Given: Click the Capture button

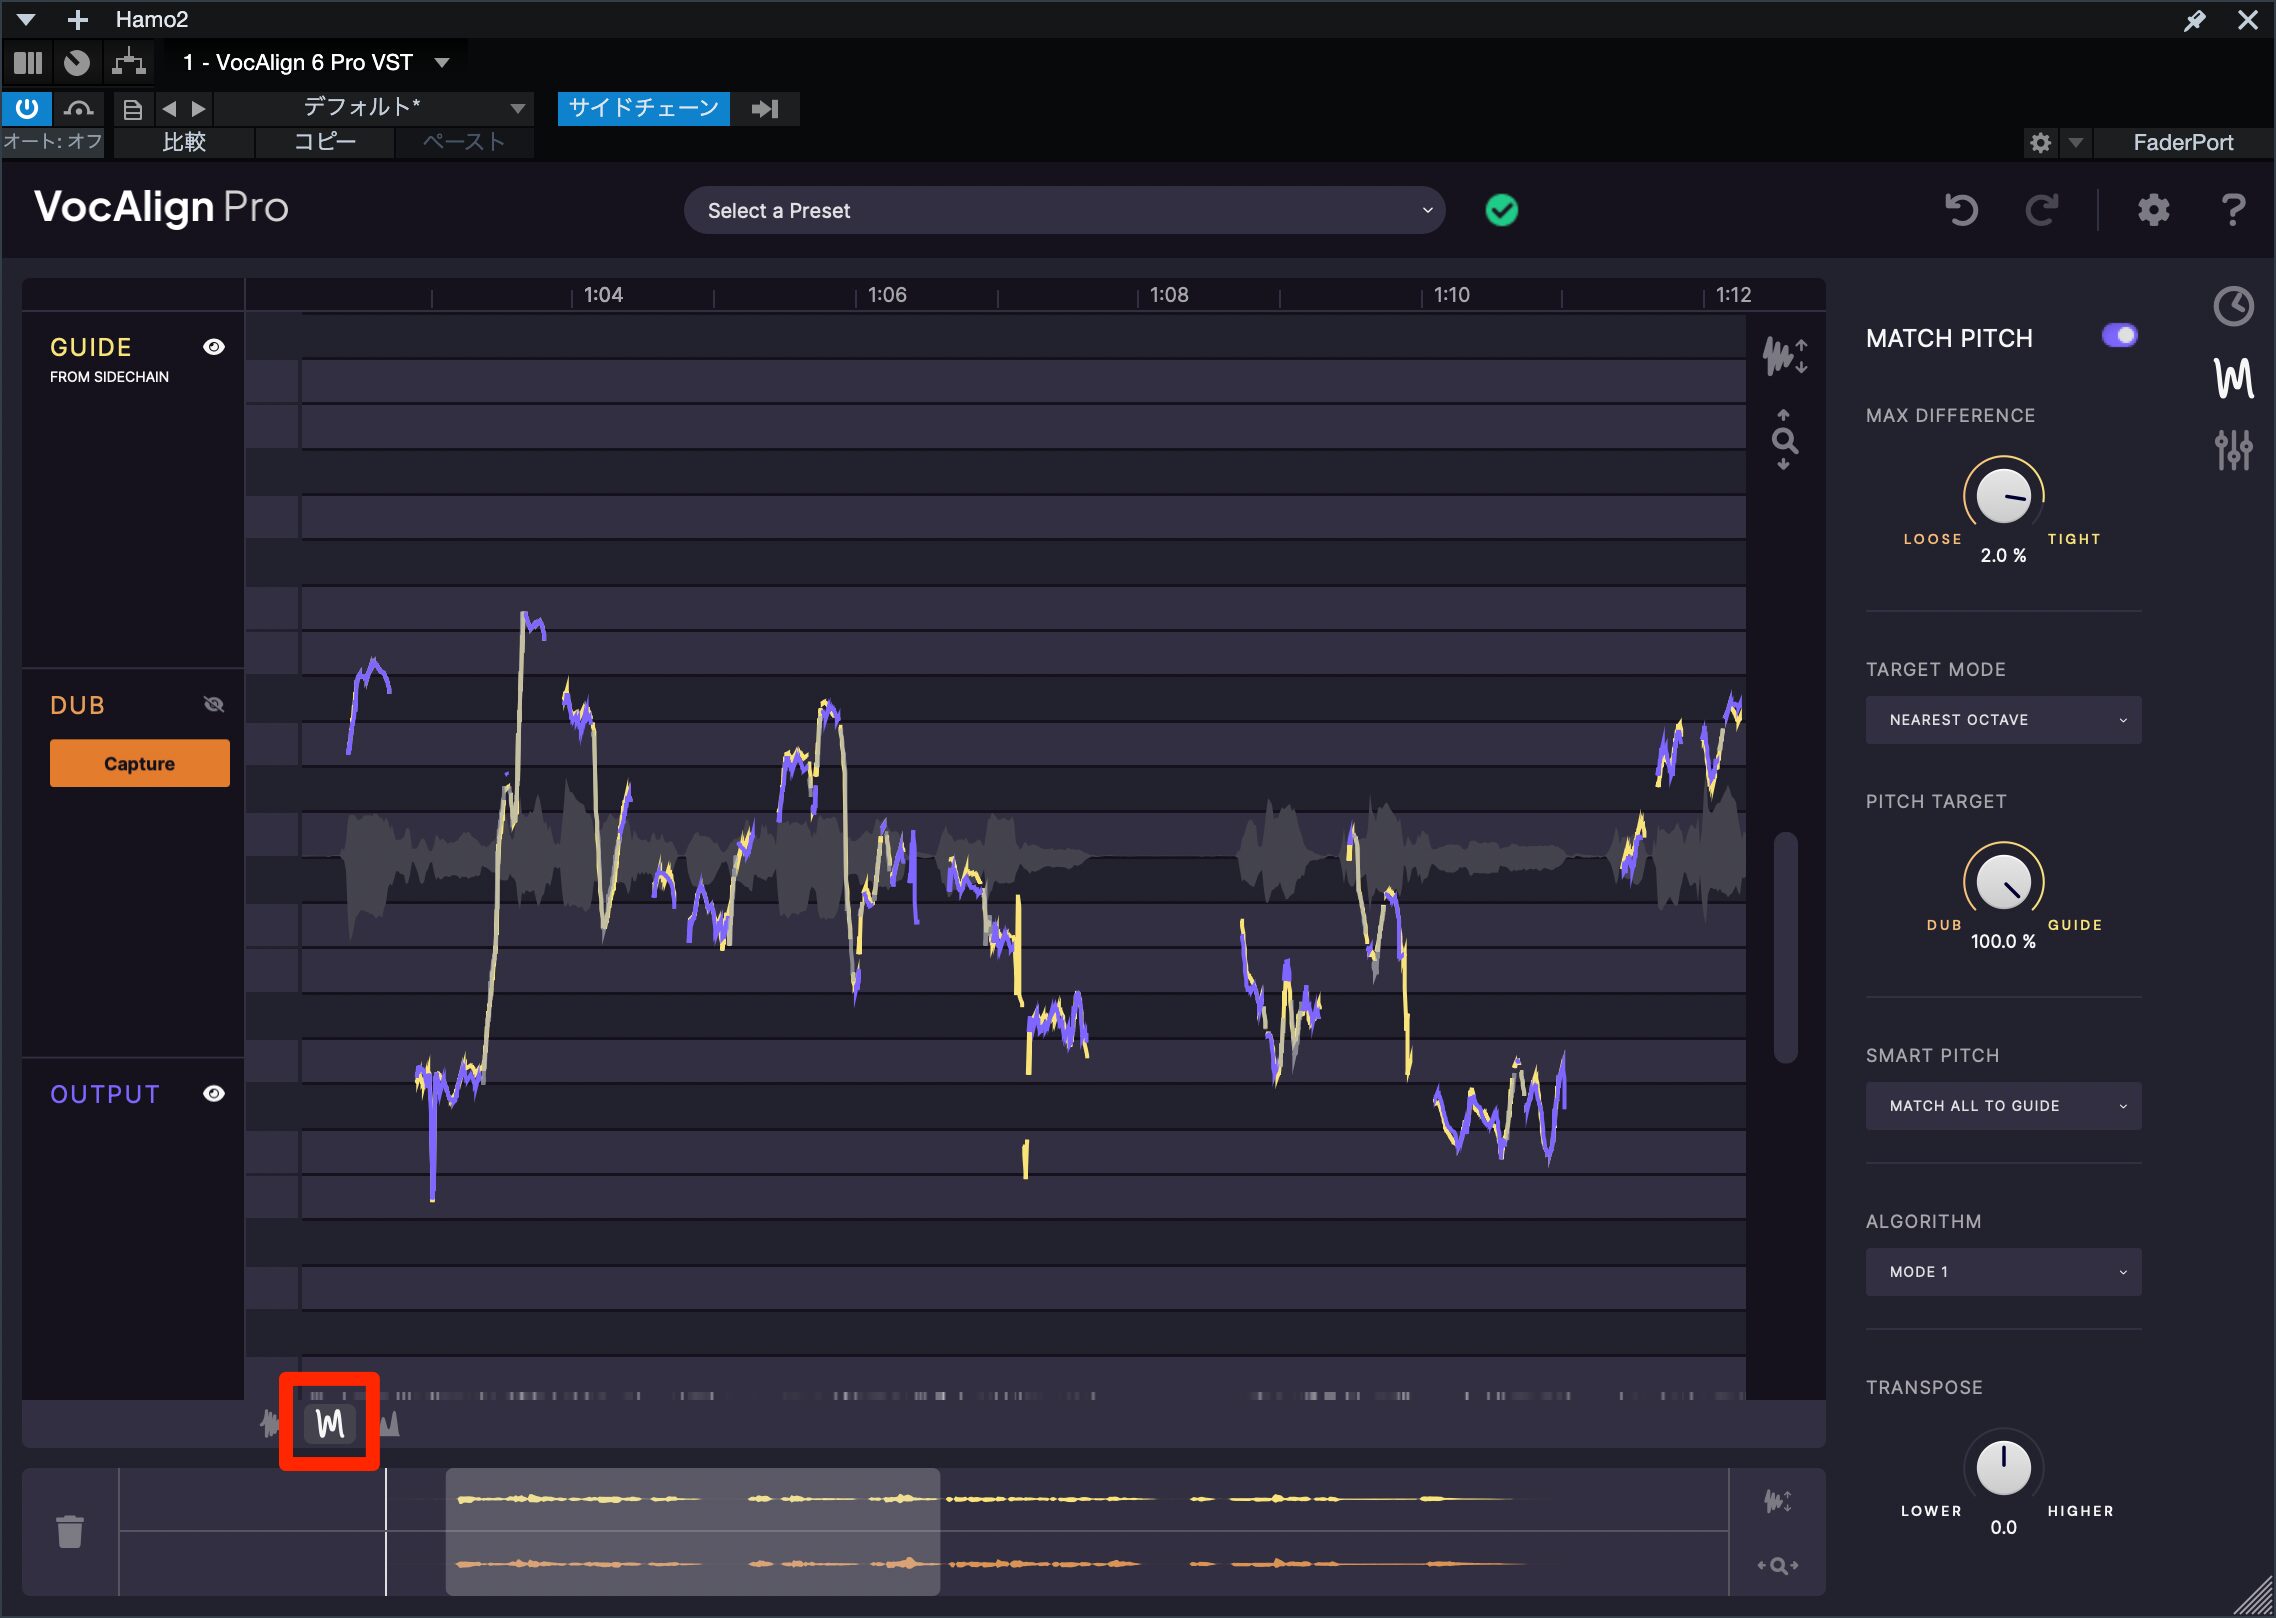Looking at the screenshot, I should [140, 764].
